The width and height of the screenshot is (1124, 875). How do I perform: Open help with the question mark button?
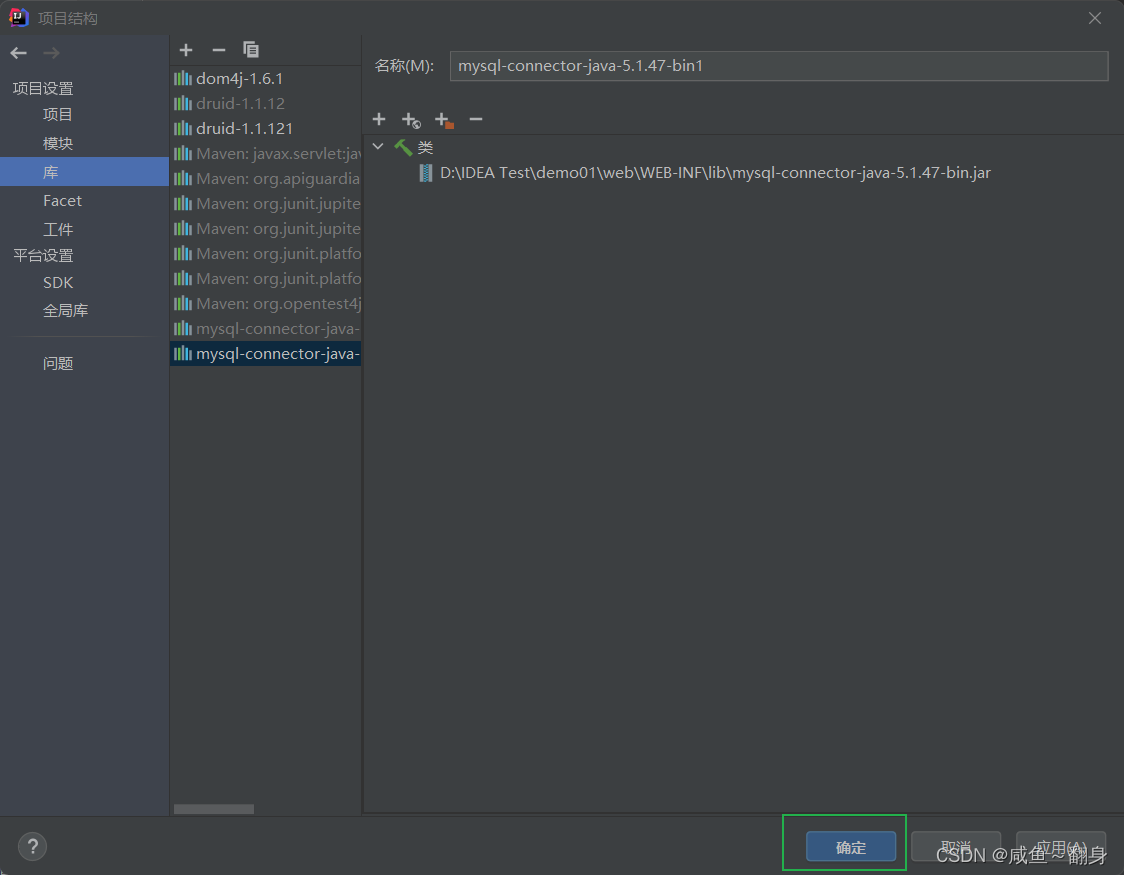point(32,846)
